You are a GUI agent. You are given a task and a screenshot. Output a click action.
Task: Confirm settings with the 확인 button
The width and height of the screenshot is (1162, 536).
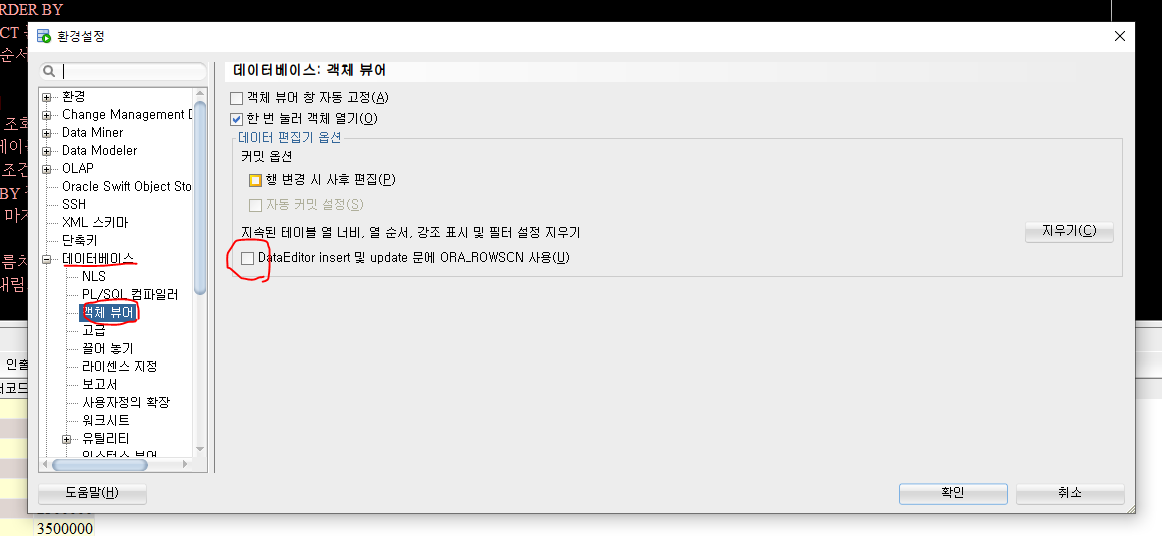[952, 494]
